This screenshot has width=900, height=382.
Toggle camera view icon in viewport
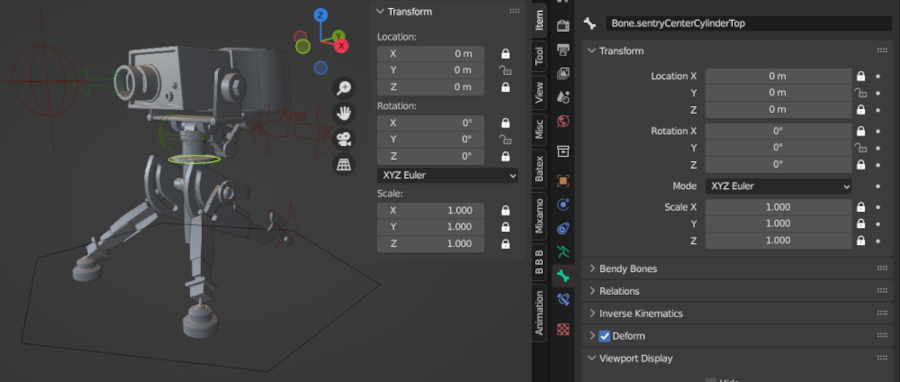344,139
